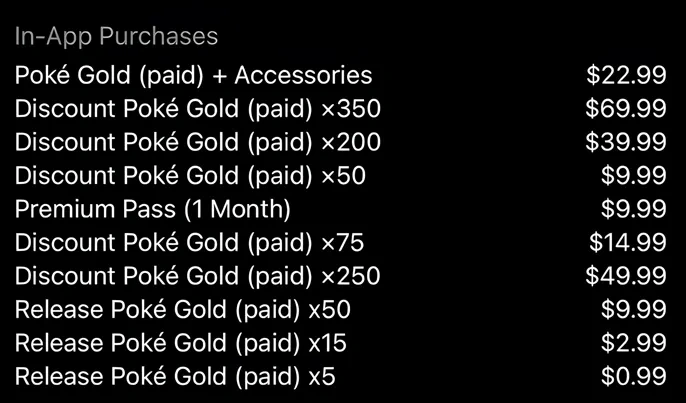Select Discount Poké Gold (paid) ×50
The width and height of the screenshot is (686, 403).
click(x=190, y=176)
